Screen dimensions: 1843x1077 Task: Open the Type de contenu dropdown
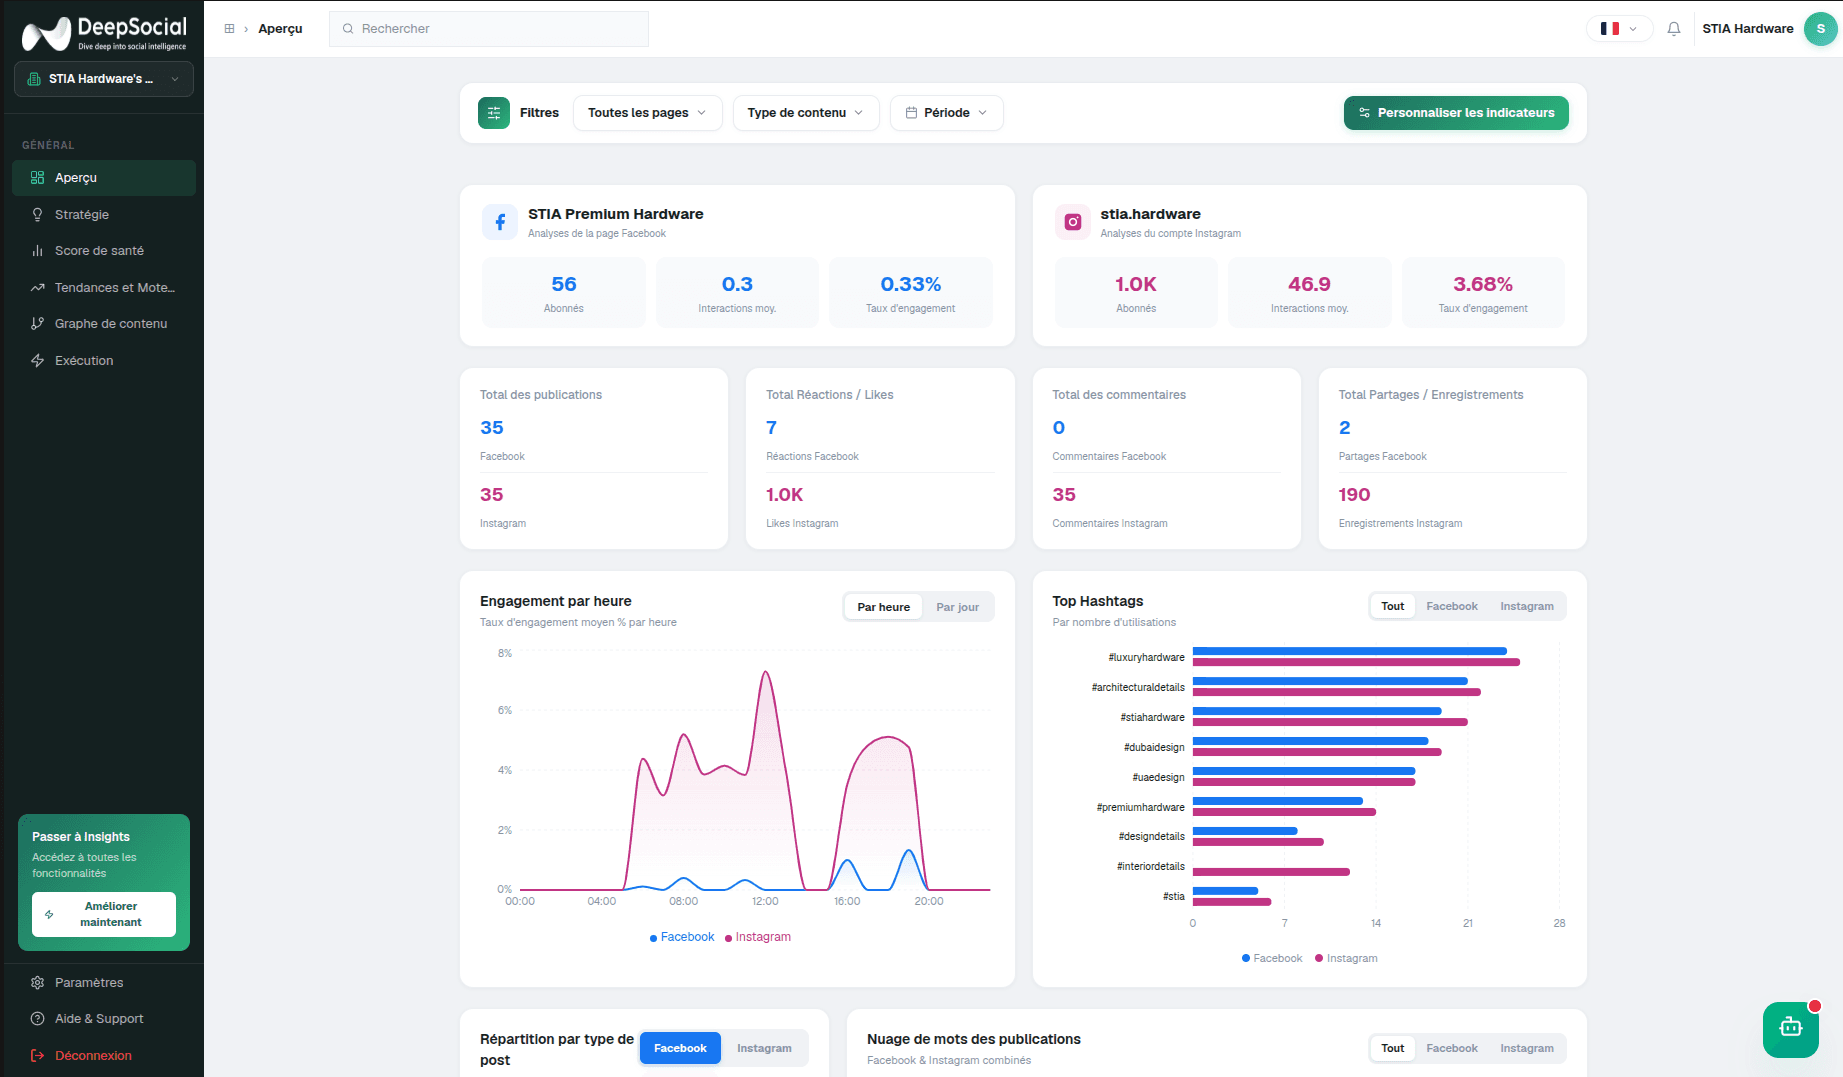[806, 113]
